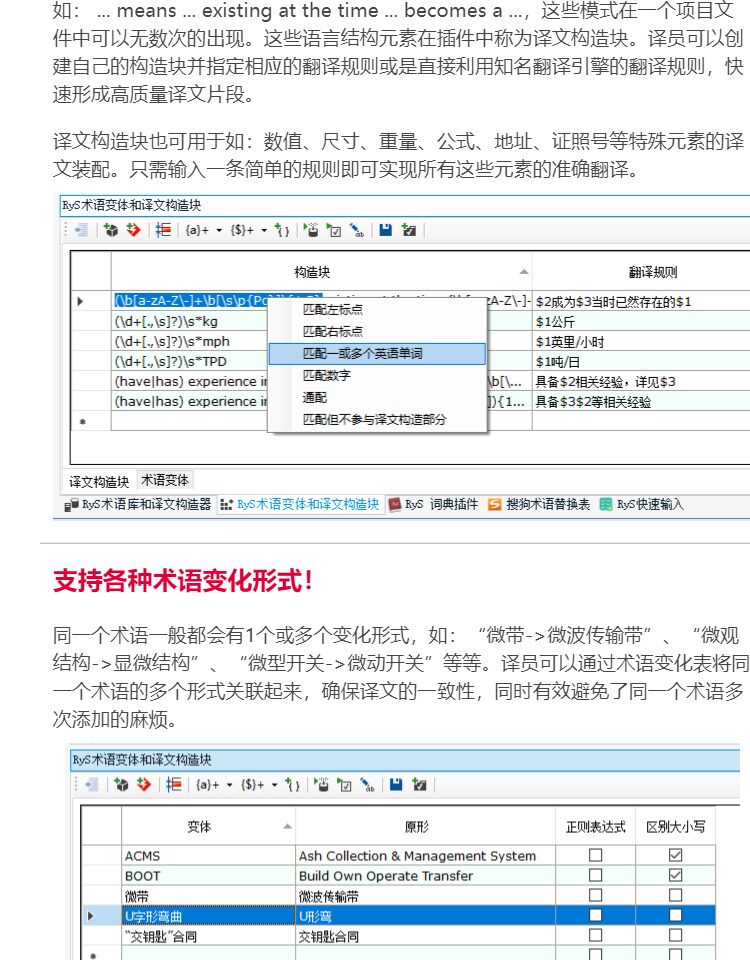Click 正则表达式 column header
Image resolution: width=750 pixels, height=960 pixels.
pos(596,827)
